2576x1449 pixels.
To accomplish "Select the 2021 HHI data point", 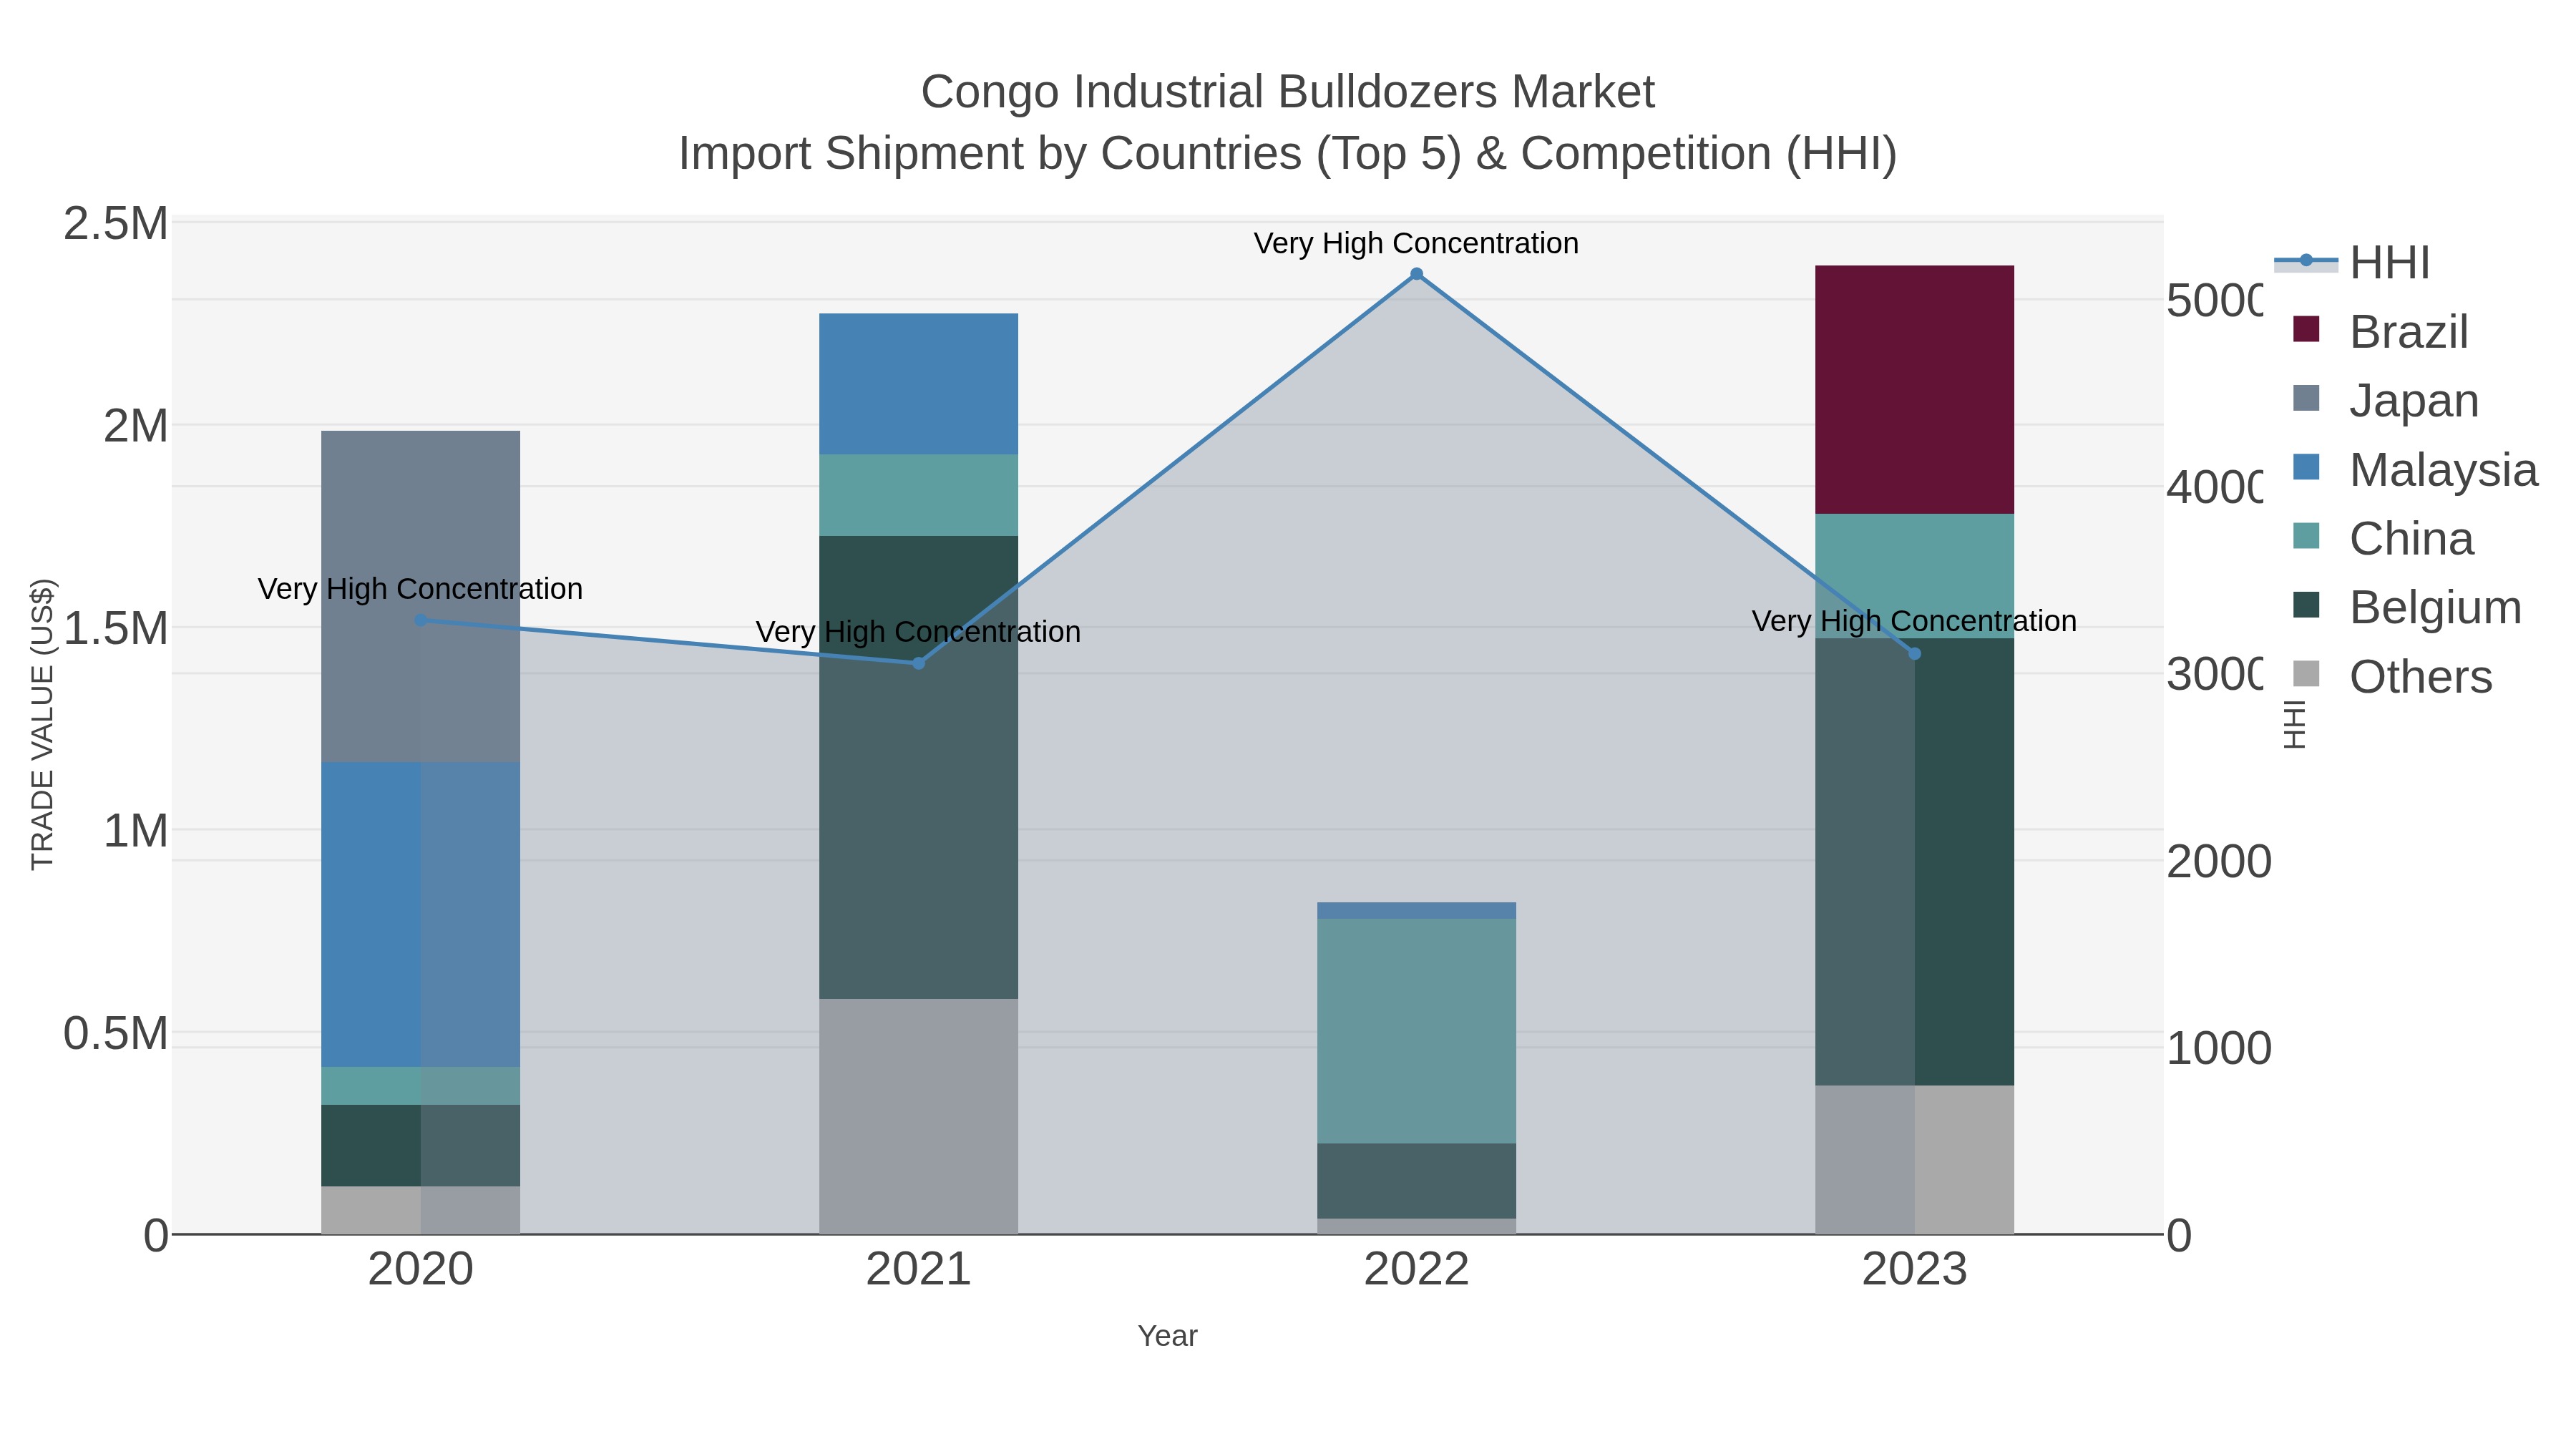I will point(919,663).
